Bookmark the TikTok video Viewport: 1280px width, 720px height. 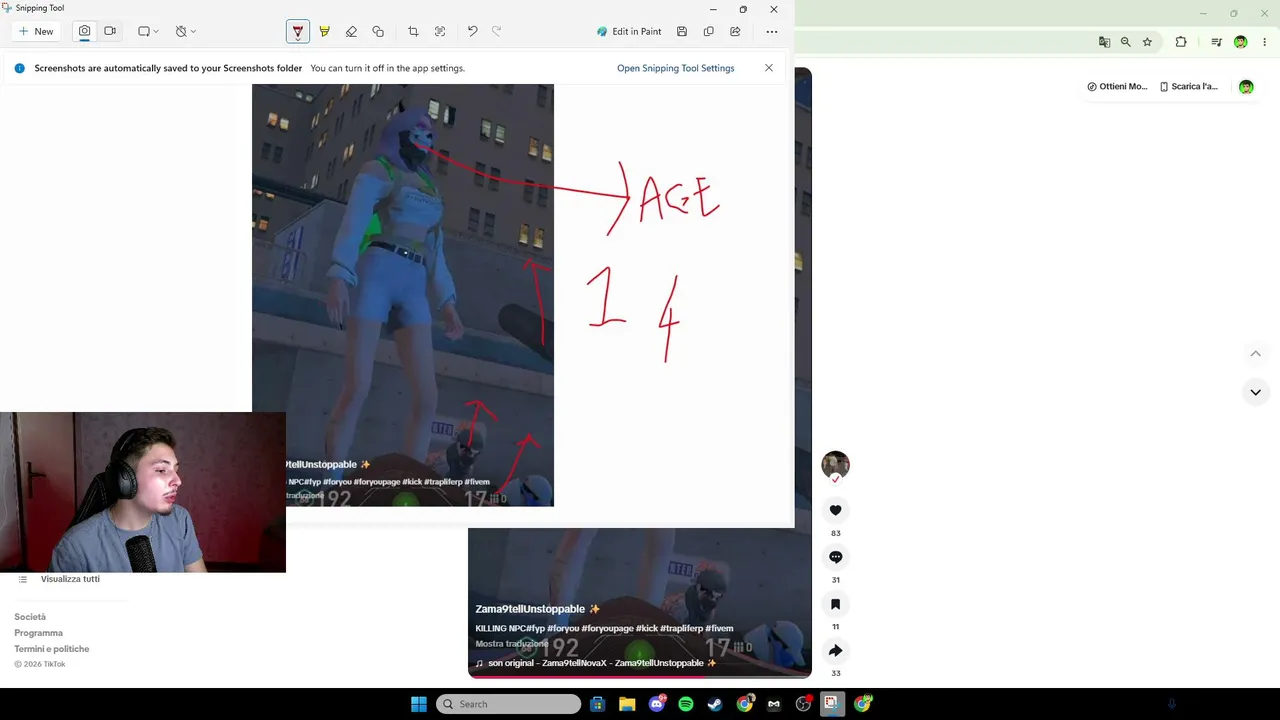coord(836,604)
